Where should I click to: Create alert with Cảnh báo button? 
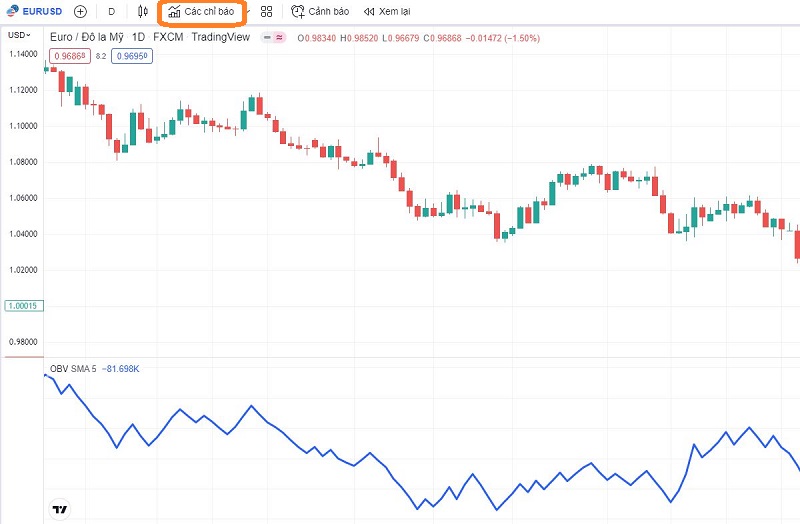pos(320,11)
